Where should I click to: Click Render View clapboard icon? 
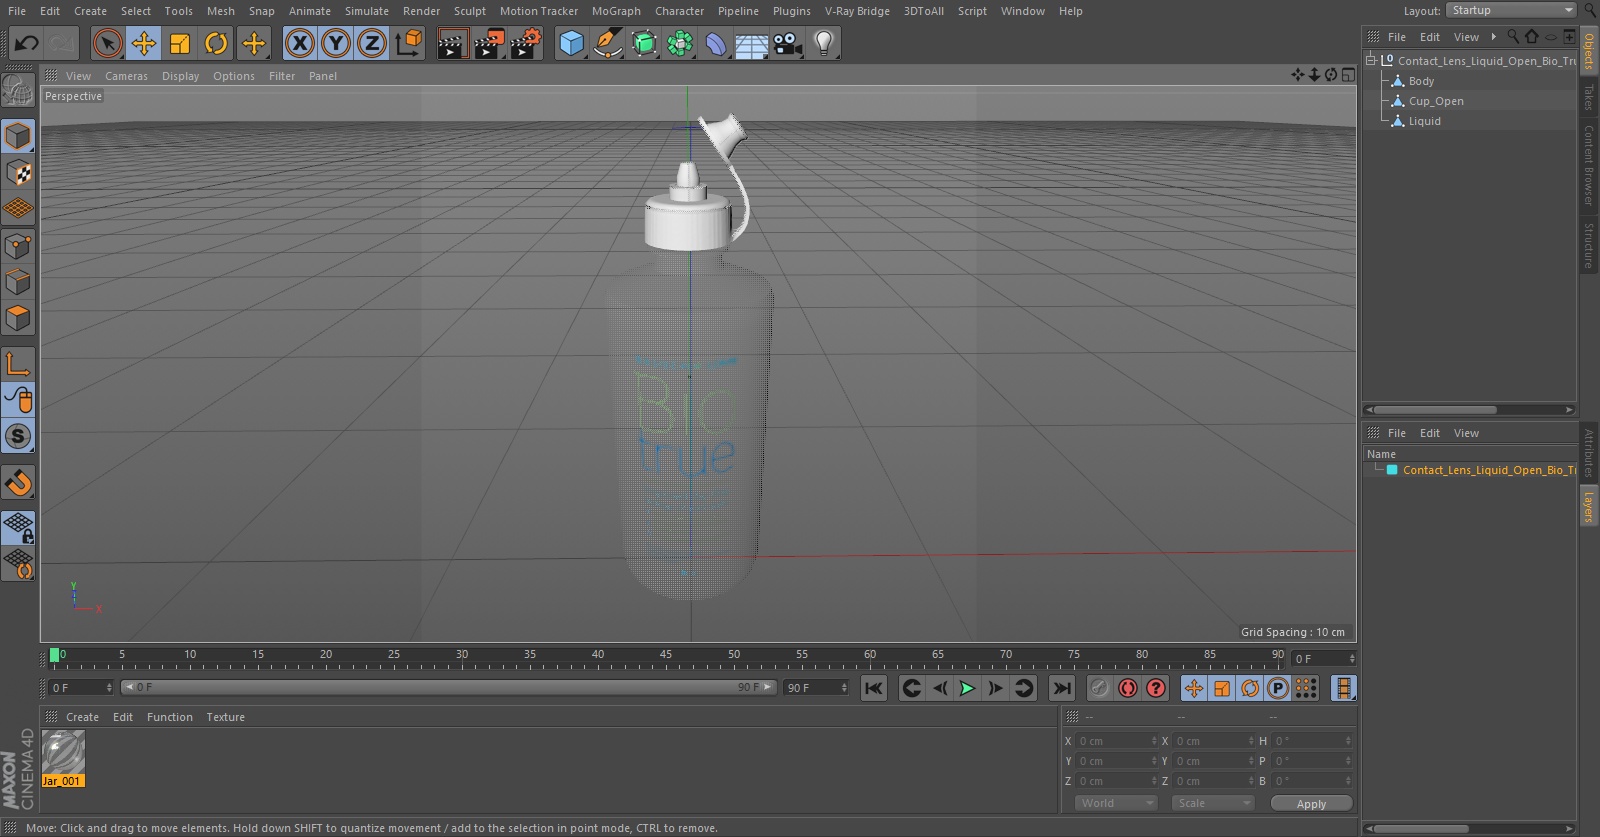click(452, 43)
